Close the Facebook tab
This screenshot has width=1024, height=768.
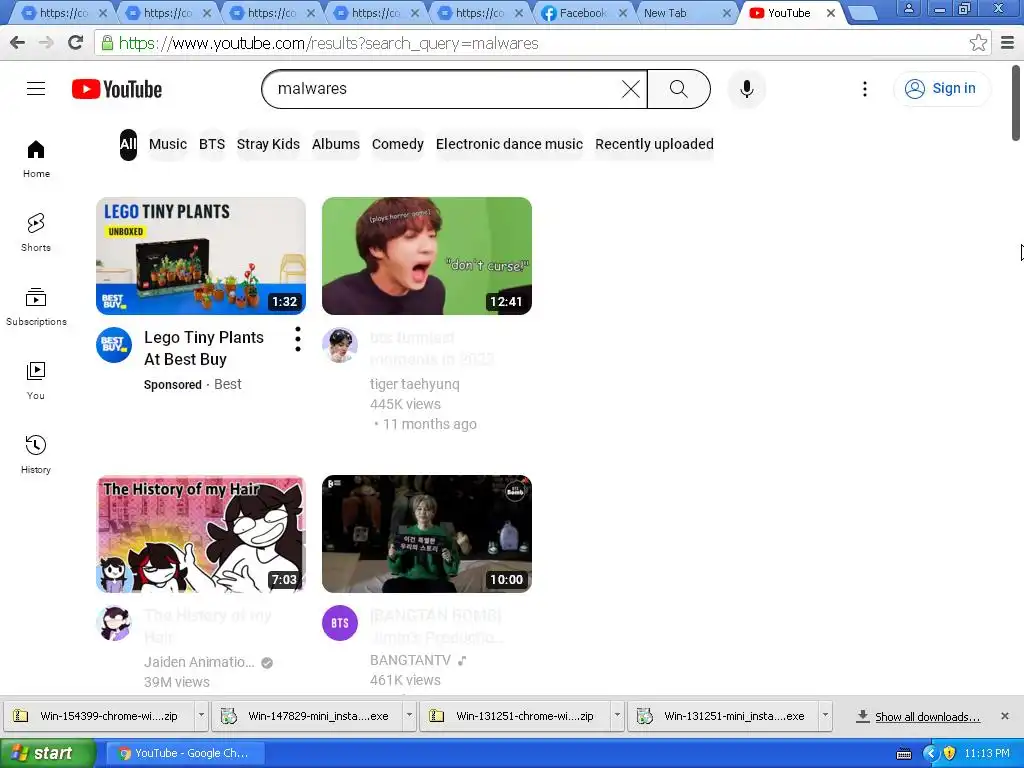(x=623, y=13)
